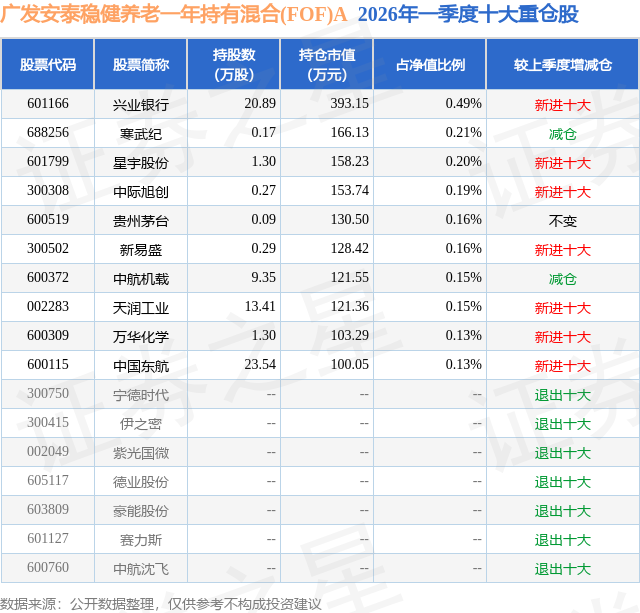The image size is (640, 613).
Task: Select stock code 605117
Action: [48, 480]
